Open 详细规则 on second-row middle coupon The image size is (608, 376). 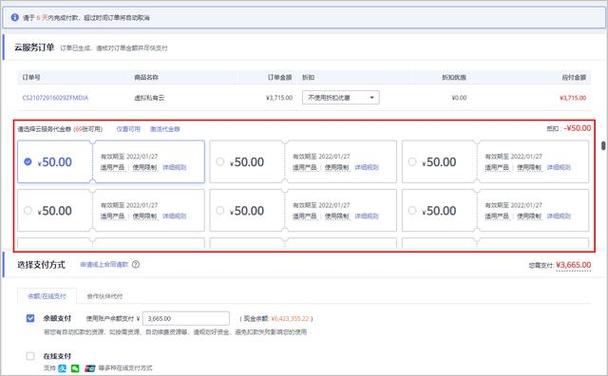(x=367, y=216)
